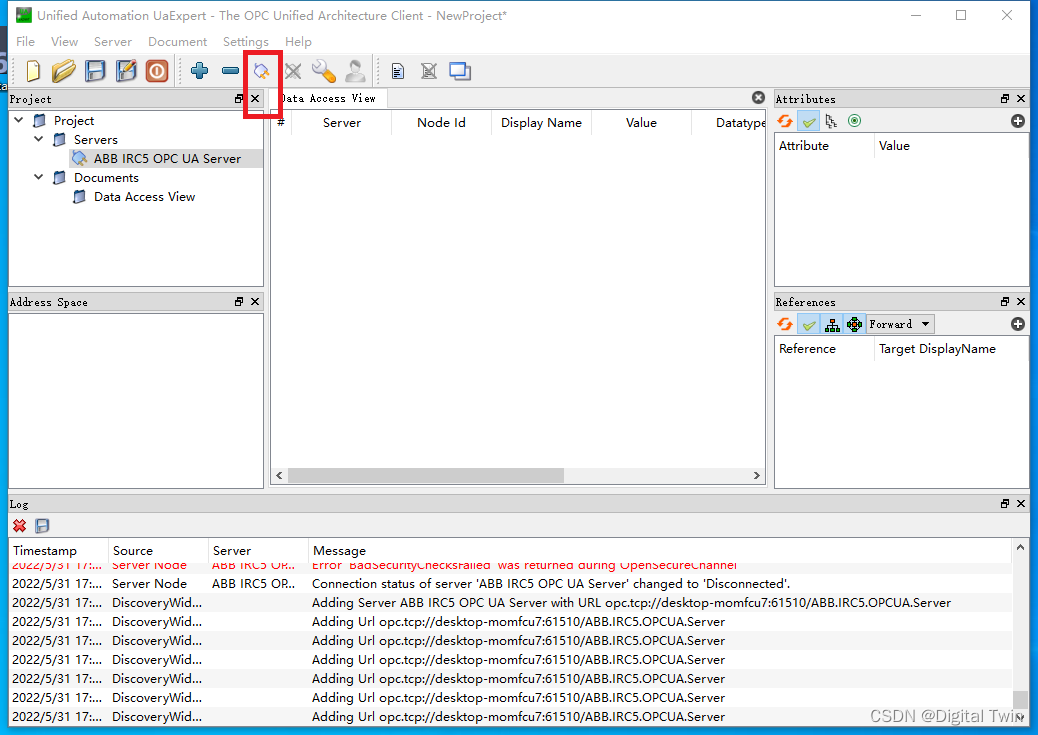Image resolution: width=1038 pixels, height=735 pixels.
Task: Open the Forward direction dropdown in References
Action: 900,324
